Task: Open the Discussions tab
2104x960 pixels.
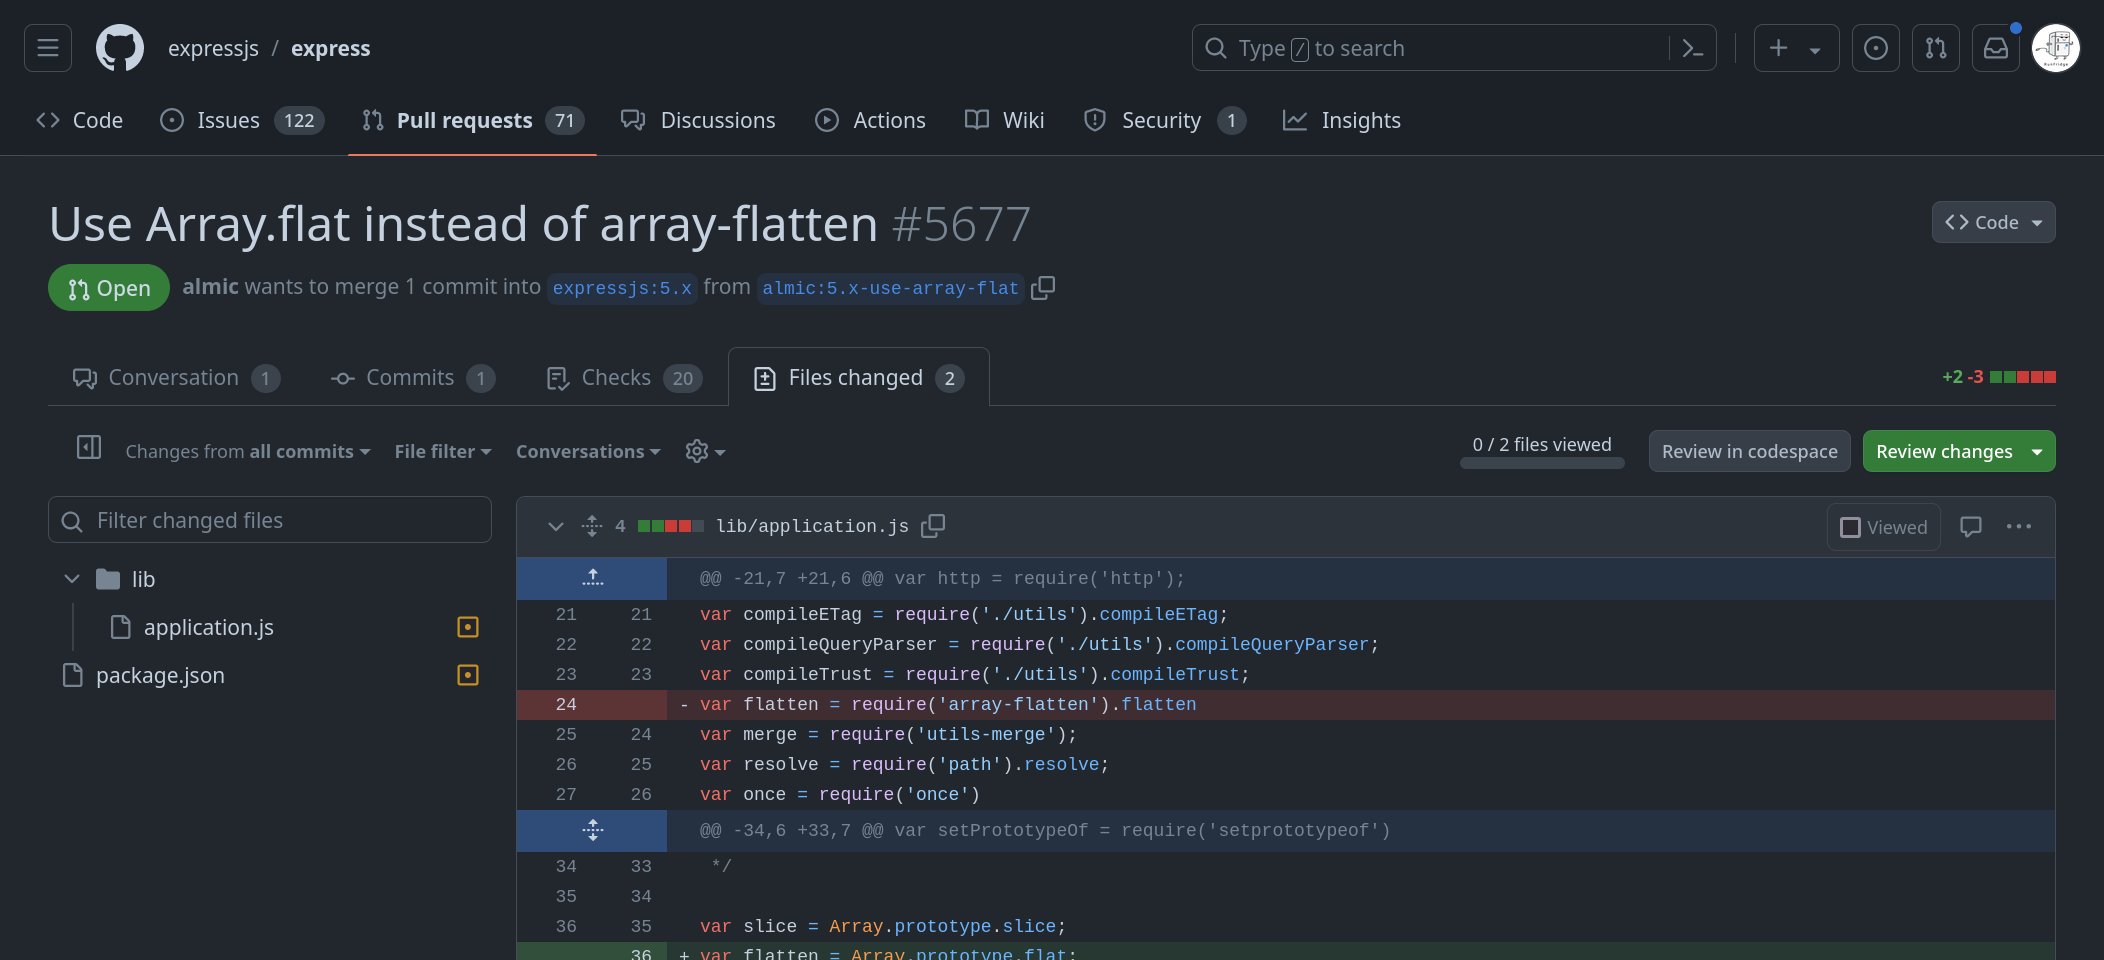Action: click(x=698, y=120)
